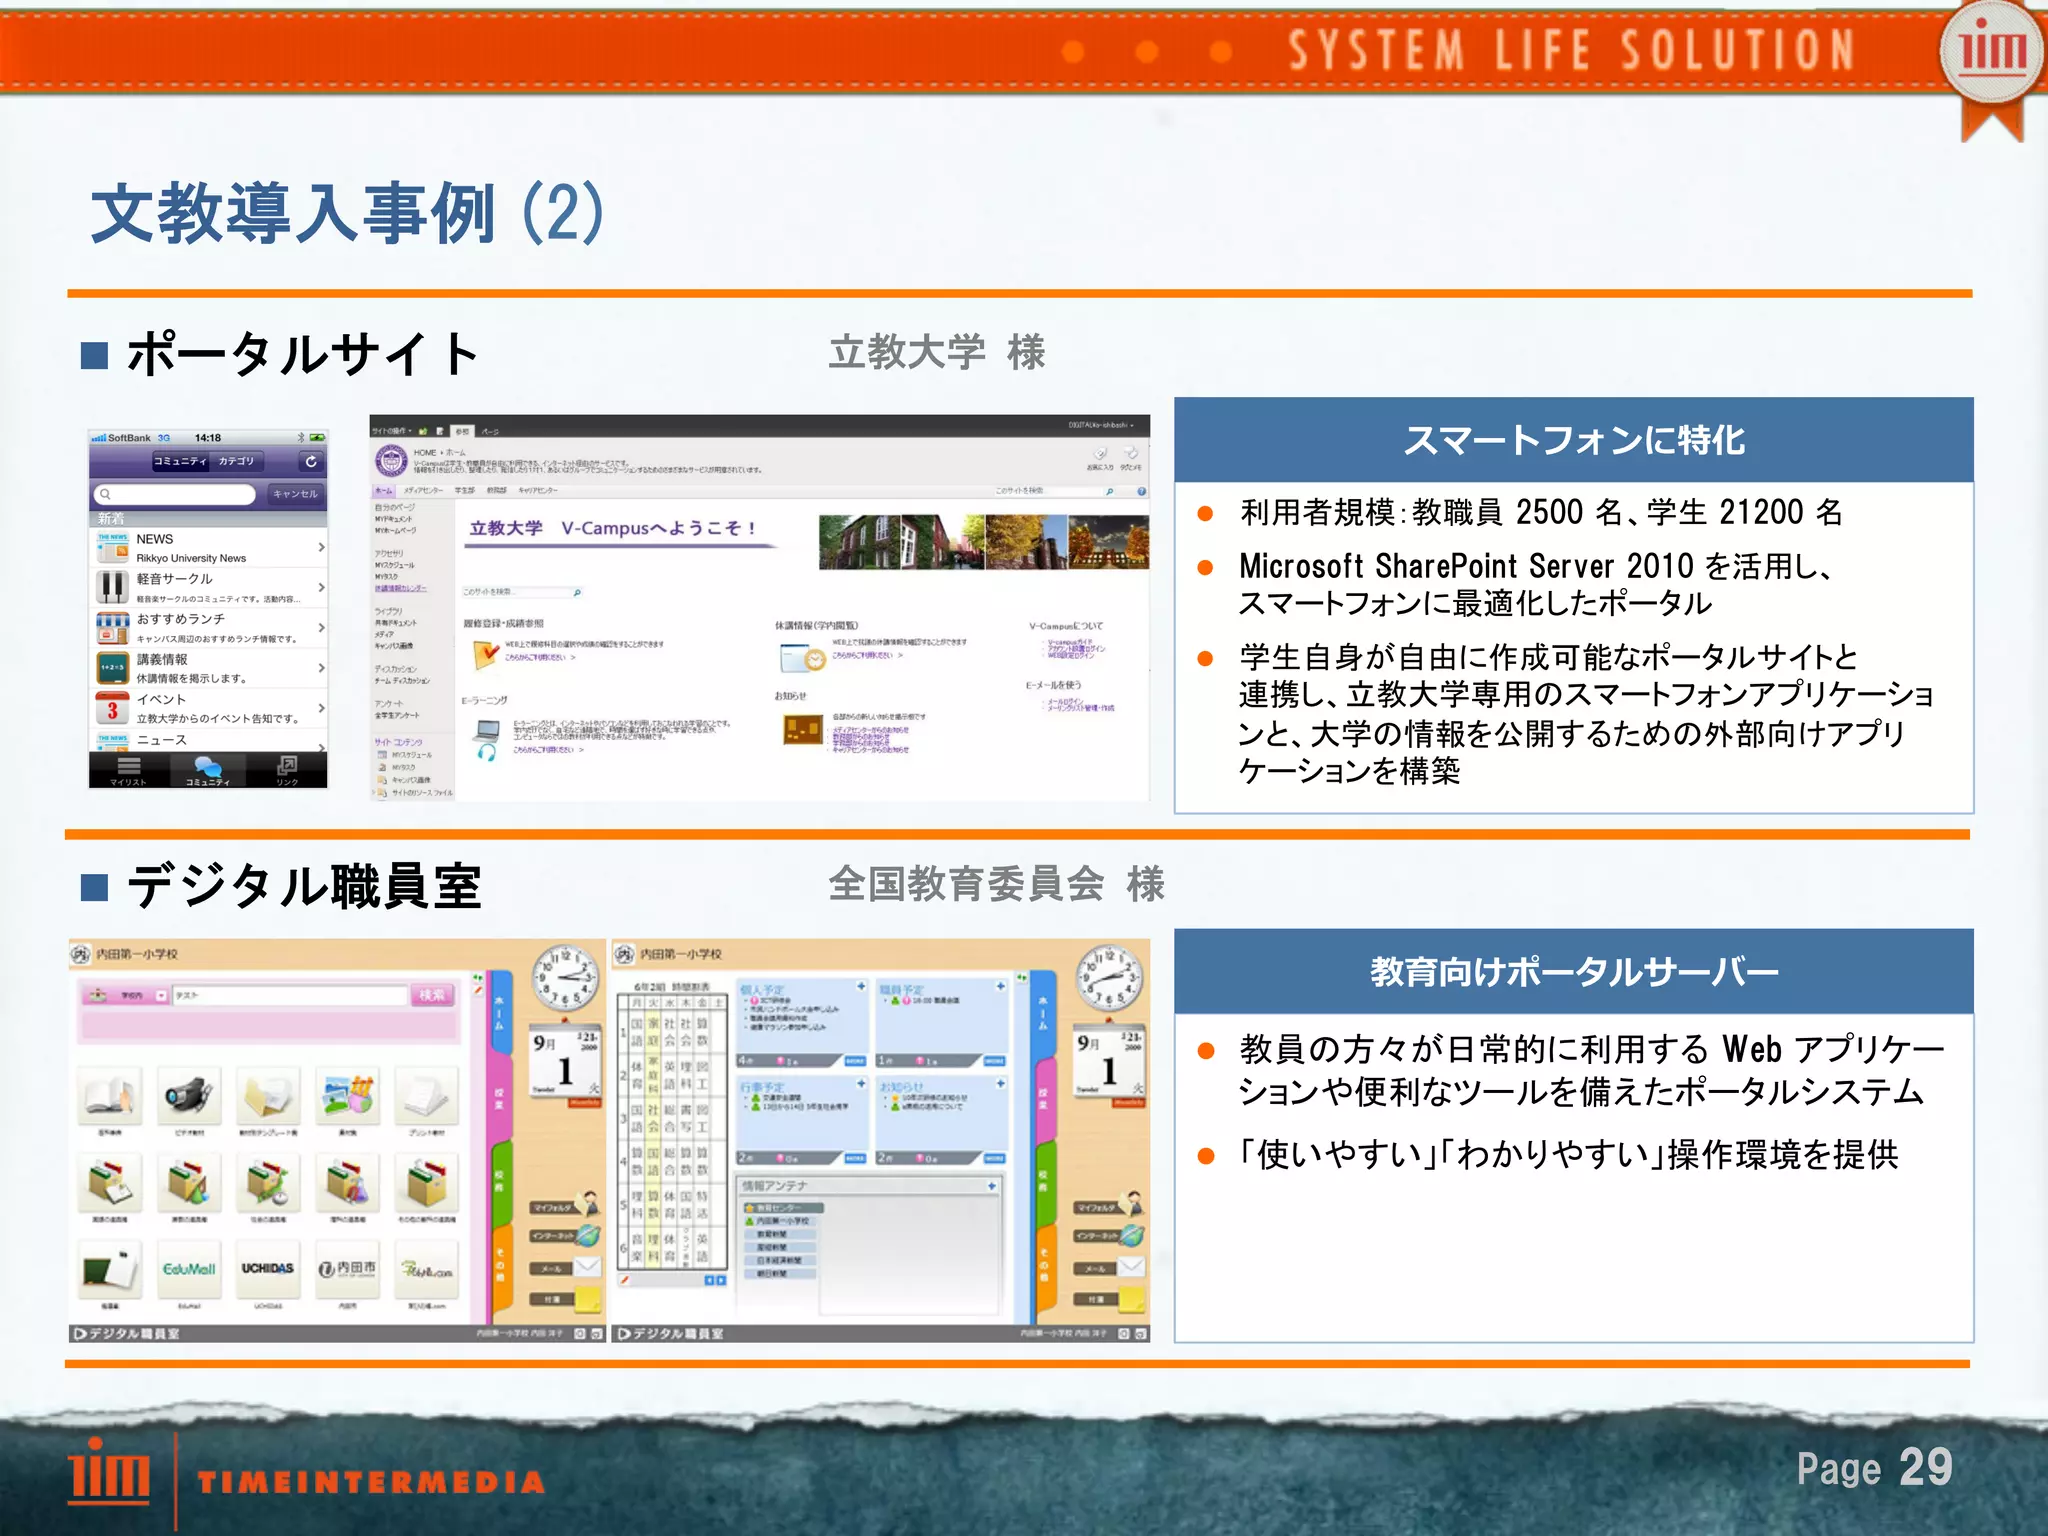Screen dimensions: 2048x1536
Task: Click the Rikkyo University crest logo
Action: 391,462
